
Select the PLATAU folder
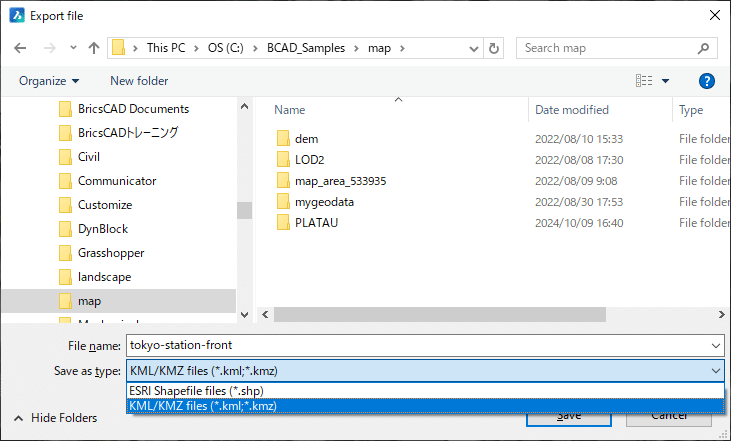click(316, 223)
